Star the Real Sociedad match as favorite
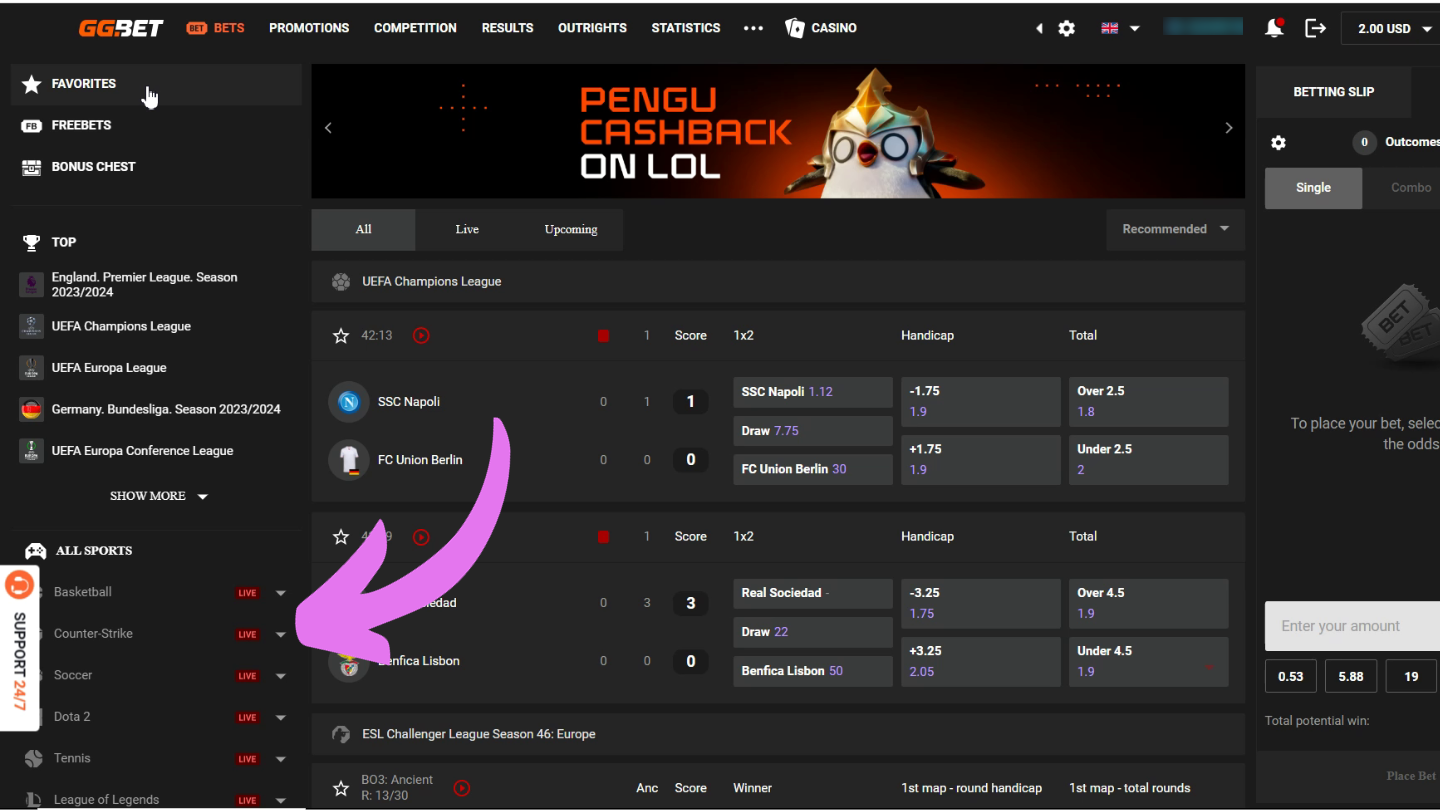The height and width of the screenshot is (810, 1440). coord(341,537)
